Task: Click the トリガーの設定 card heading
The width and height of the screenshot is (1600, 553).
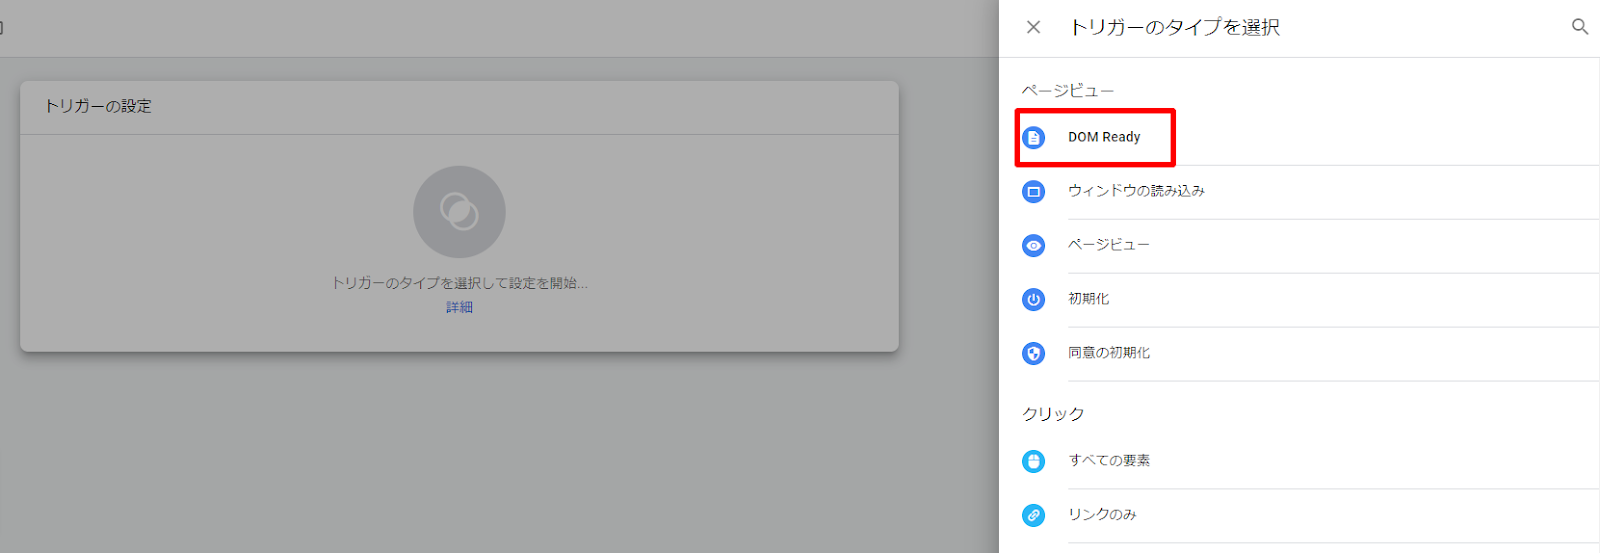Action: [x=98, y=106]
